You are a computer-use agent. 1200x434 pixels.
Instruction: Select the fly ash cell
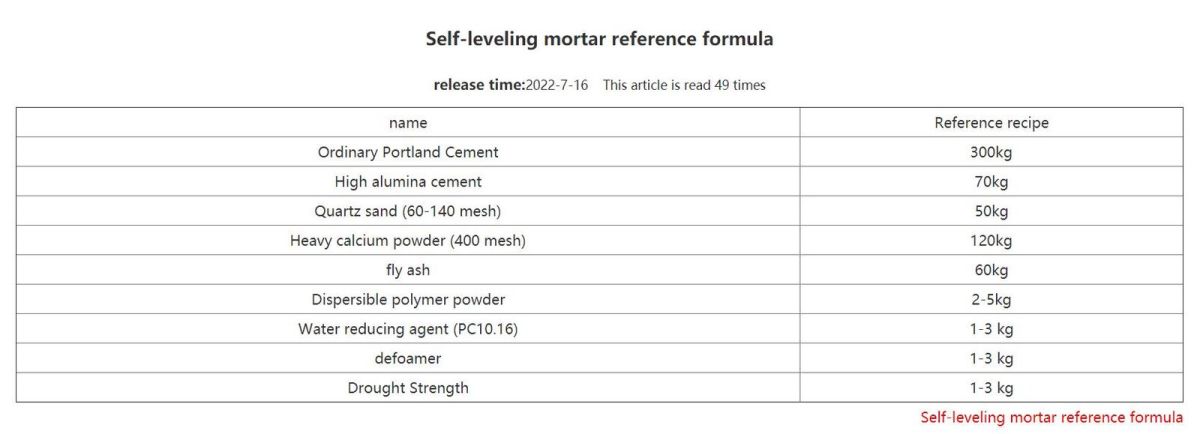[408, 270]
